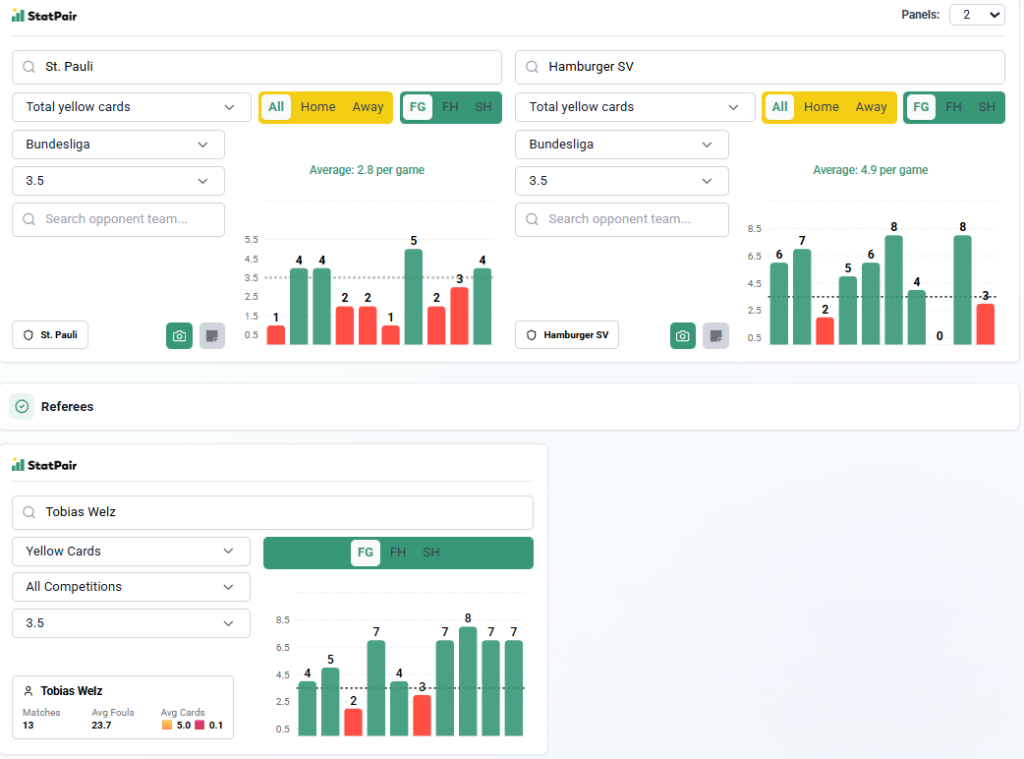The height and width of the screenshot is (759, 1024).
Task: Click the St. Pauli team chip button
Action: [50, 335]
